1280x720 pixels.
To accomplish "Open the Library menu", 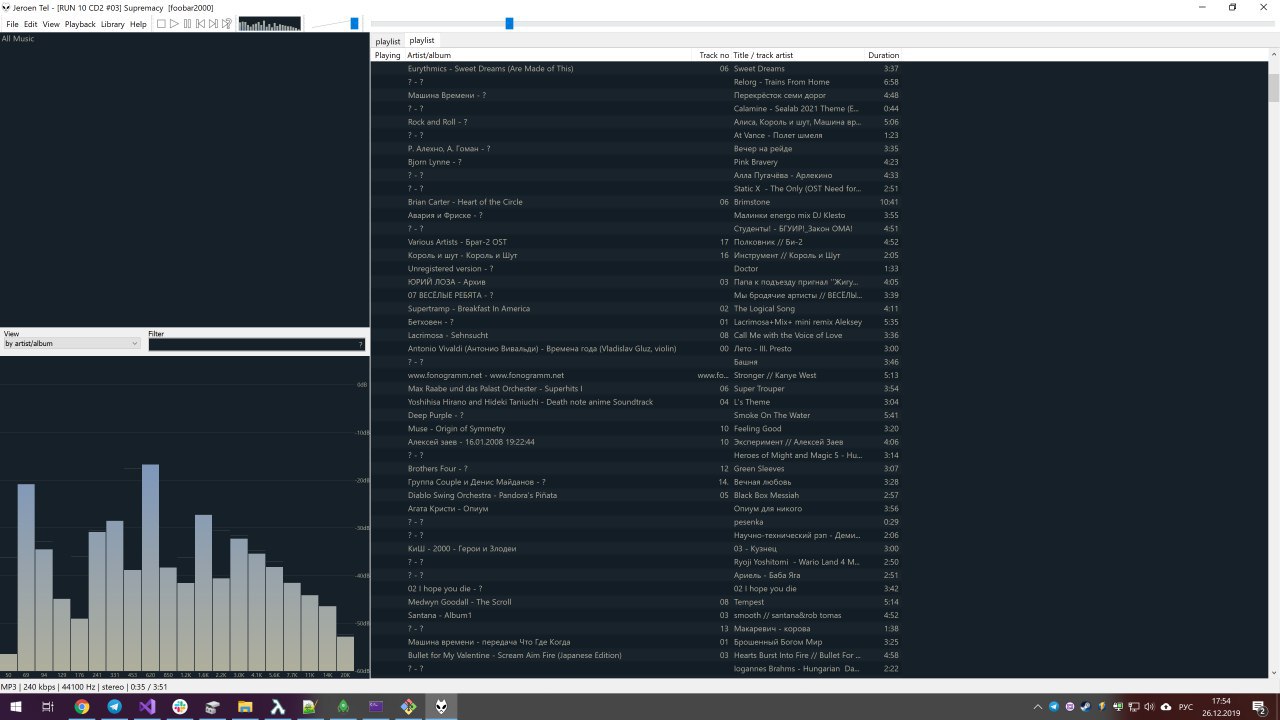I will point(113,24).
